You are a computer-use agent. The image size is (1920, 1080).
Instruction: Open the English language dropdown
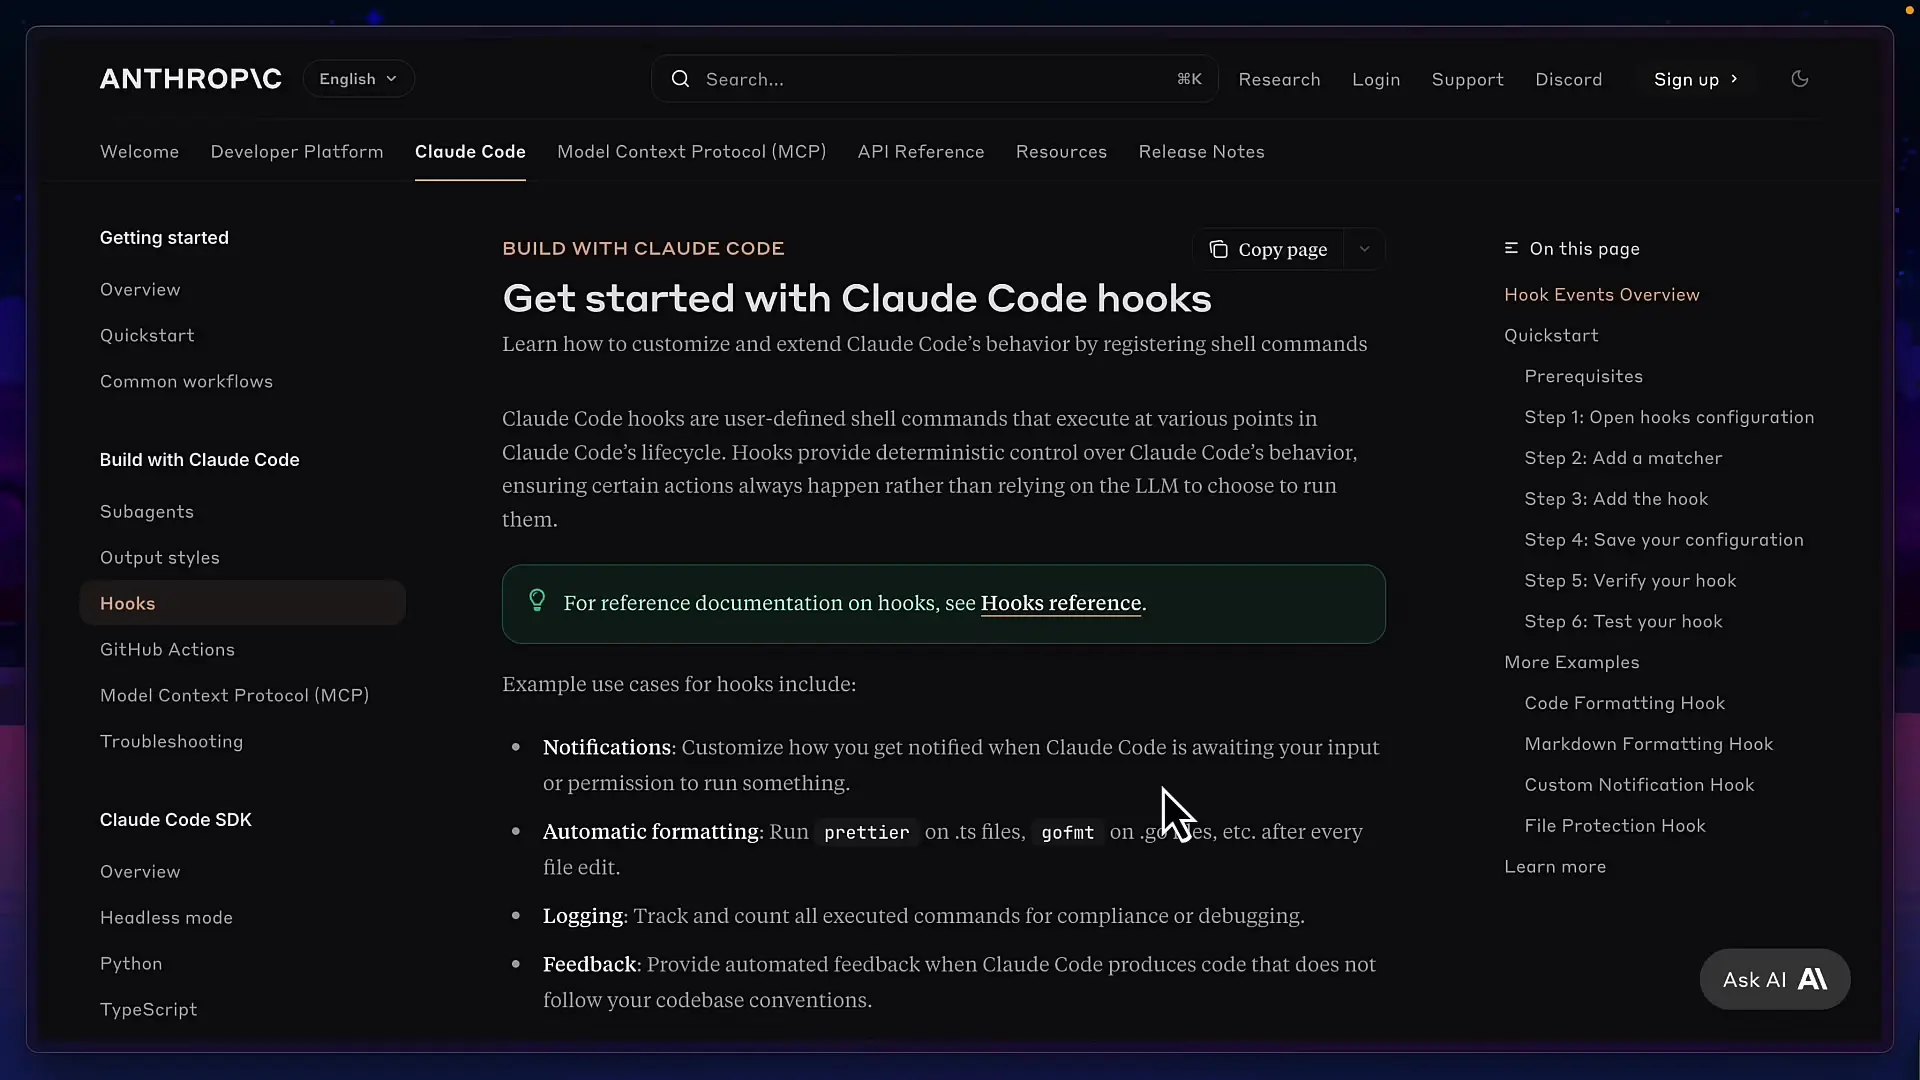[x=357, y=78]
